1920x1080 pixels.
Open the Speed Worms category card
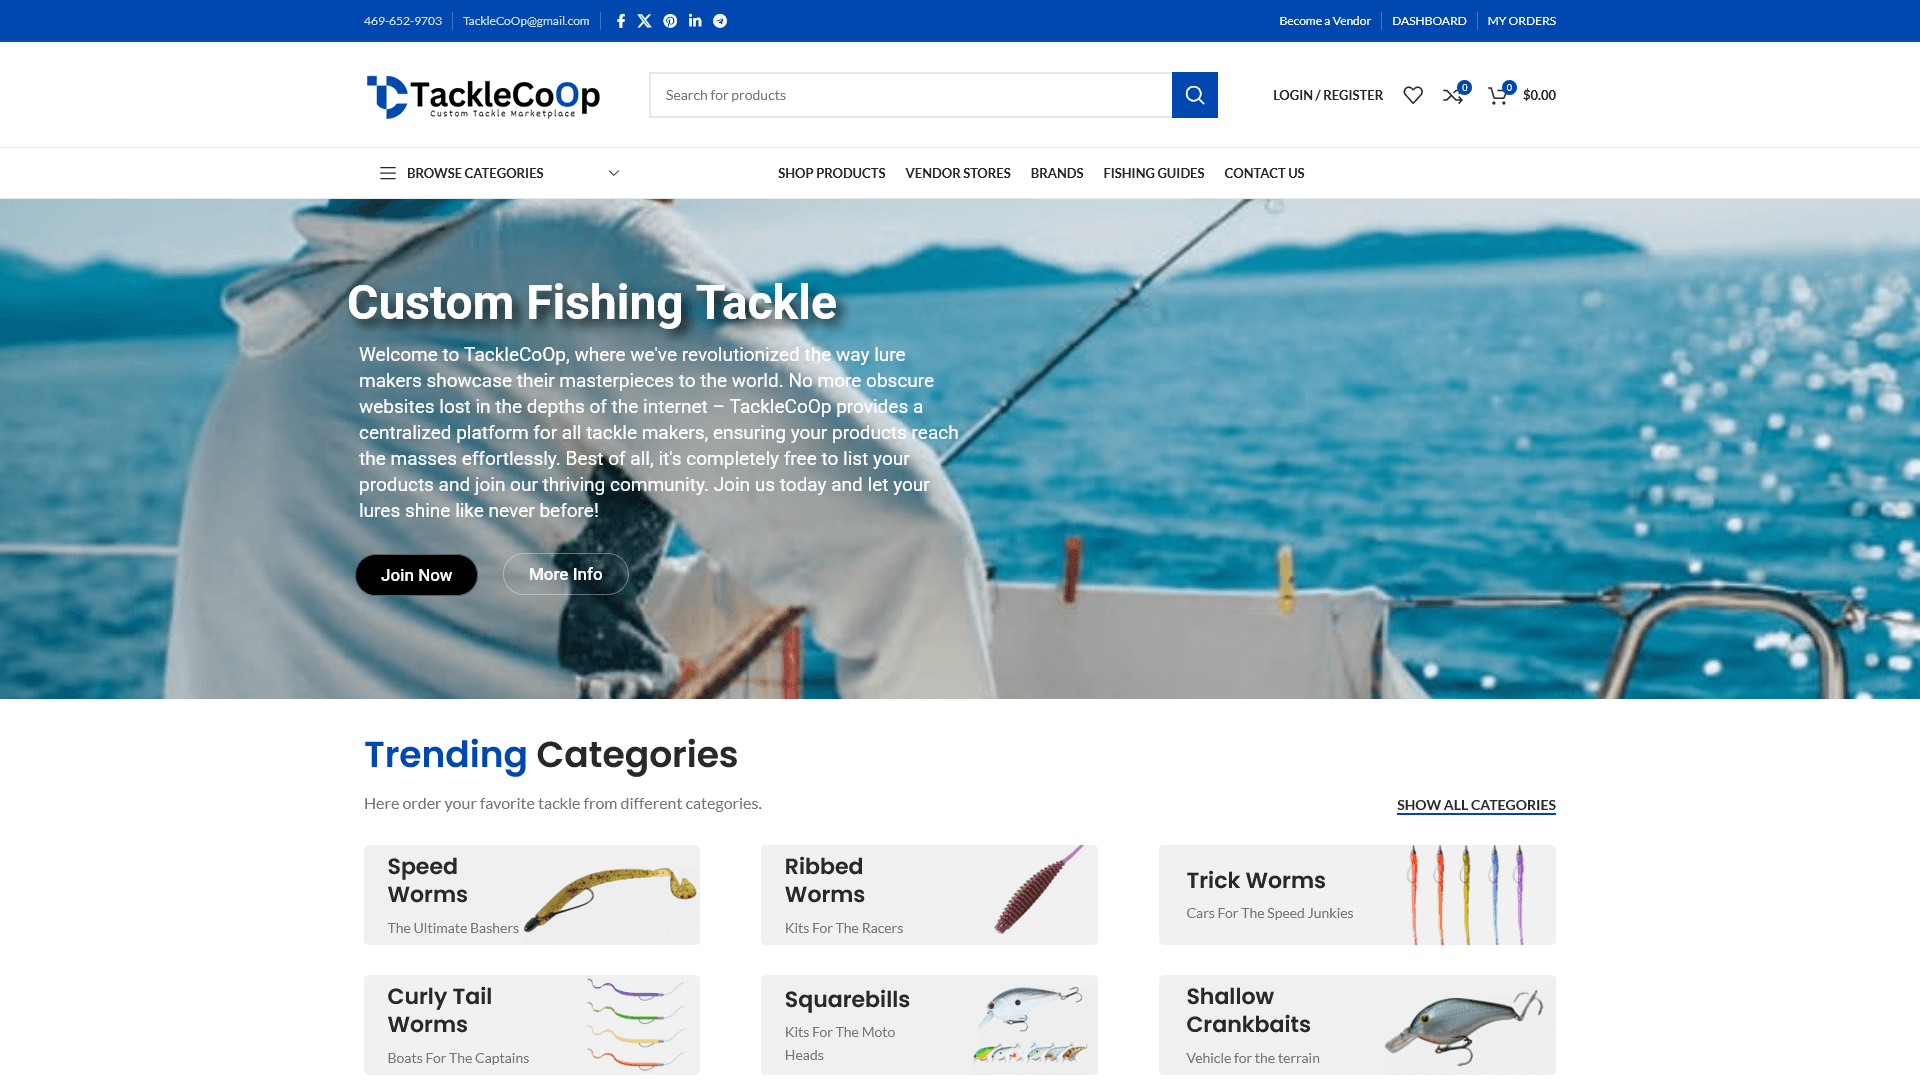[532, 895]
